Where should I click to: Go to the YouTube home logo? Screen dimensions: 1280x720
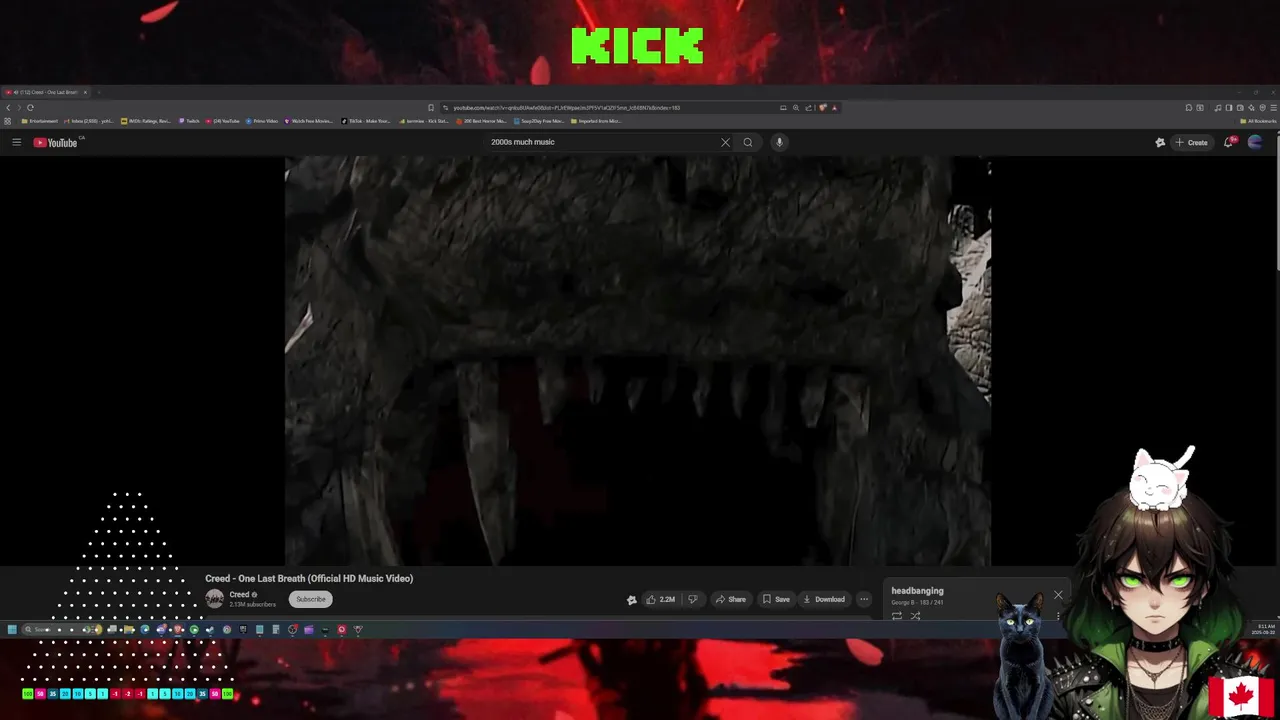[x=56, y=142]
